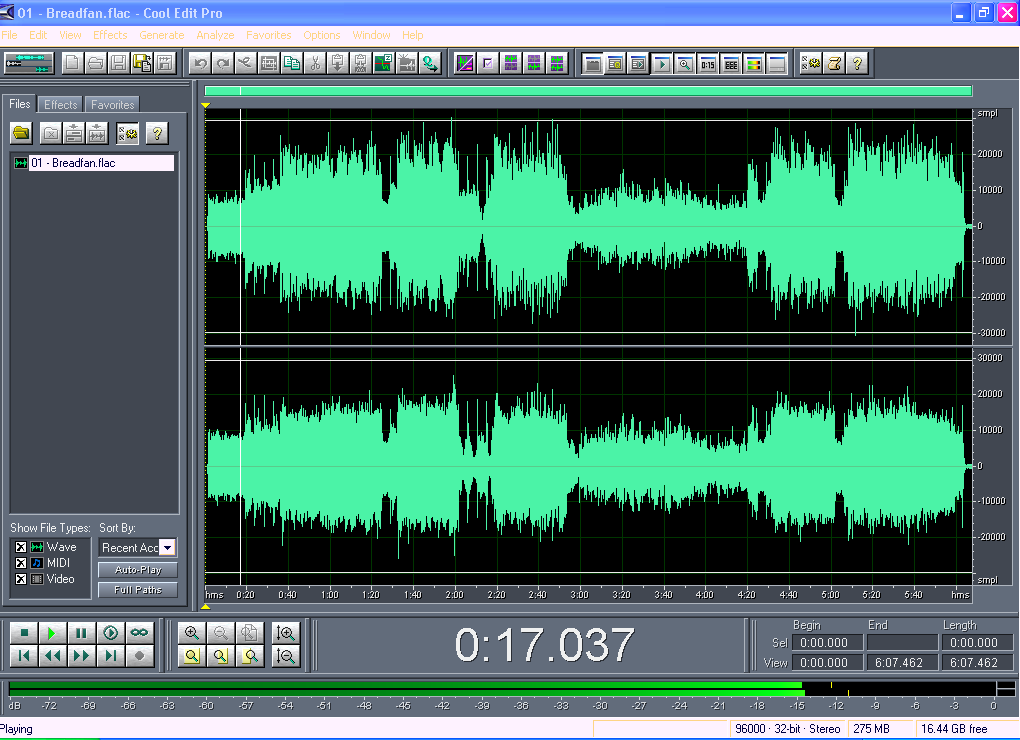Viewport: 1020px width, 740px height.
Task: Zoom in horizontally with the plus magnifier
Action: coord(192,633)
